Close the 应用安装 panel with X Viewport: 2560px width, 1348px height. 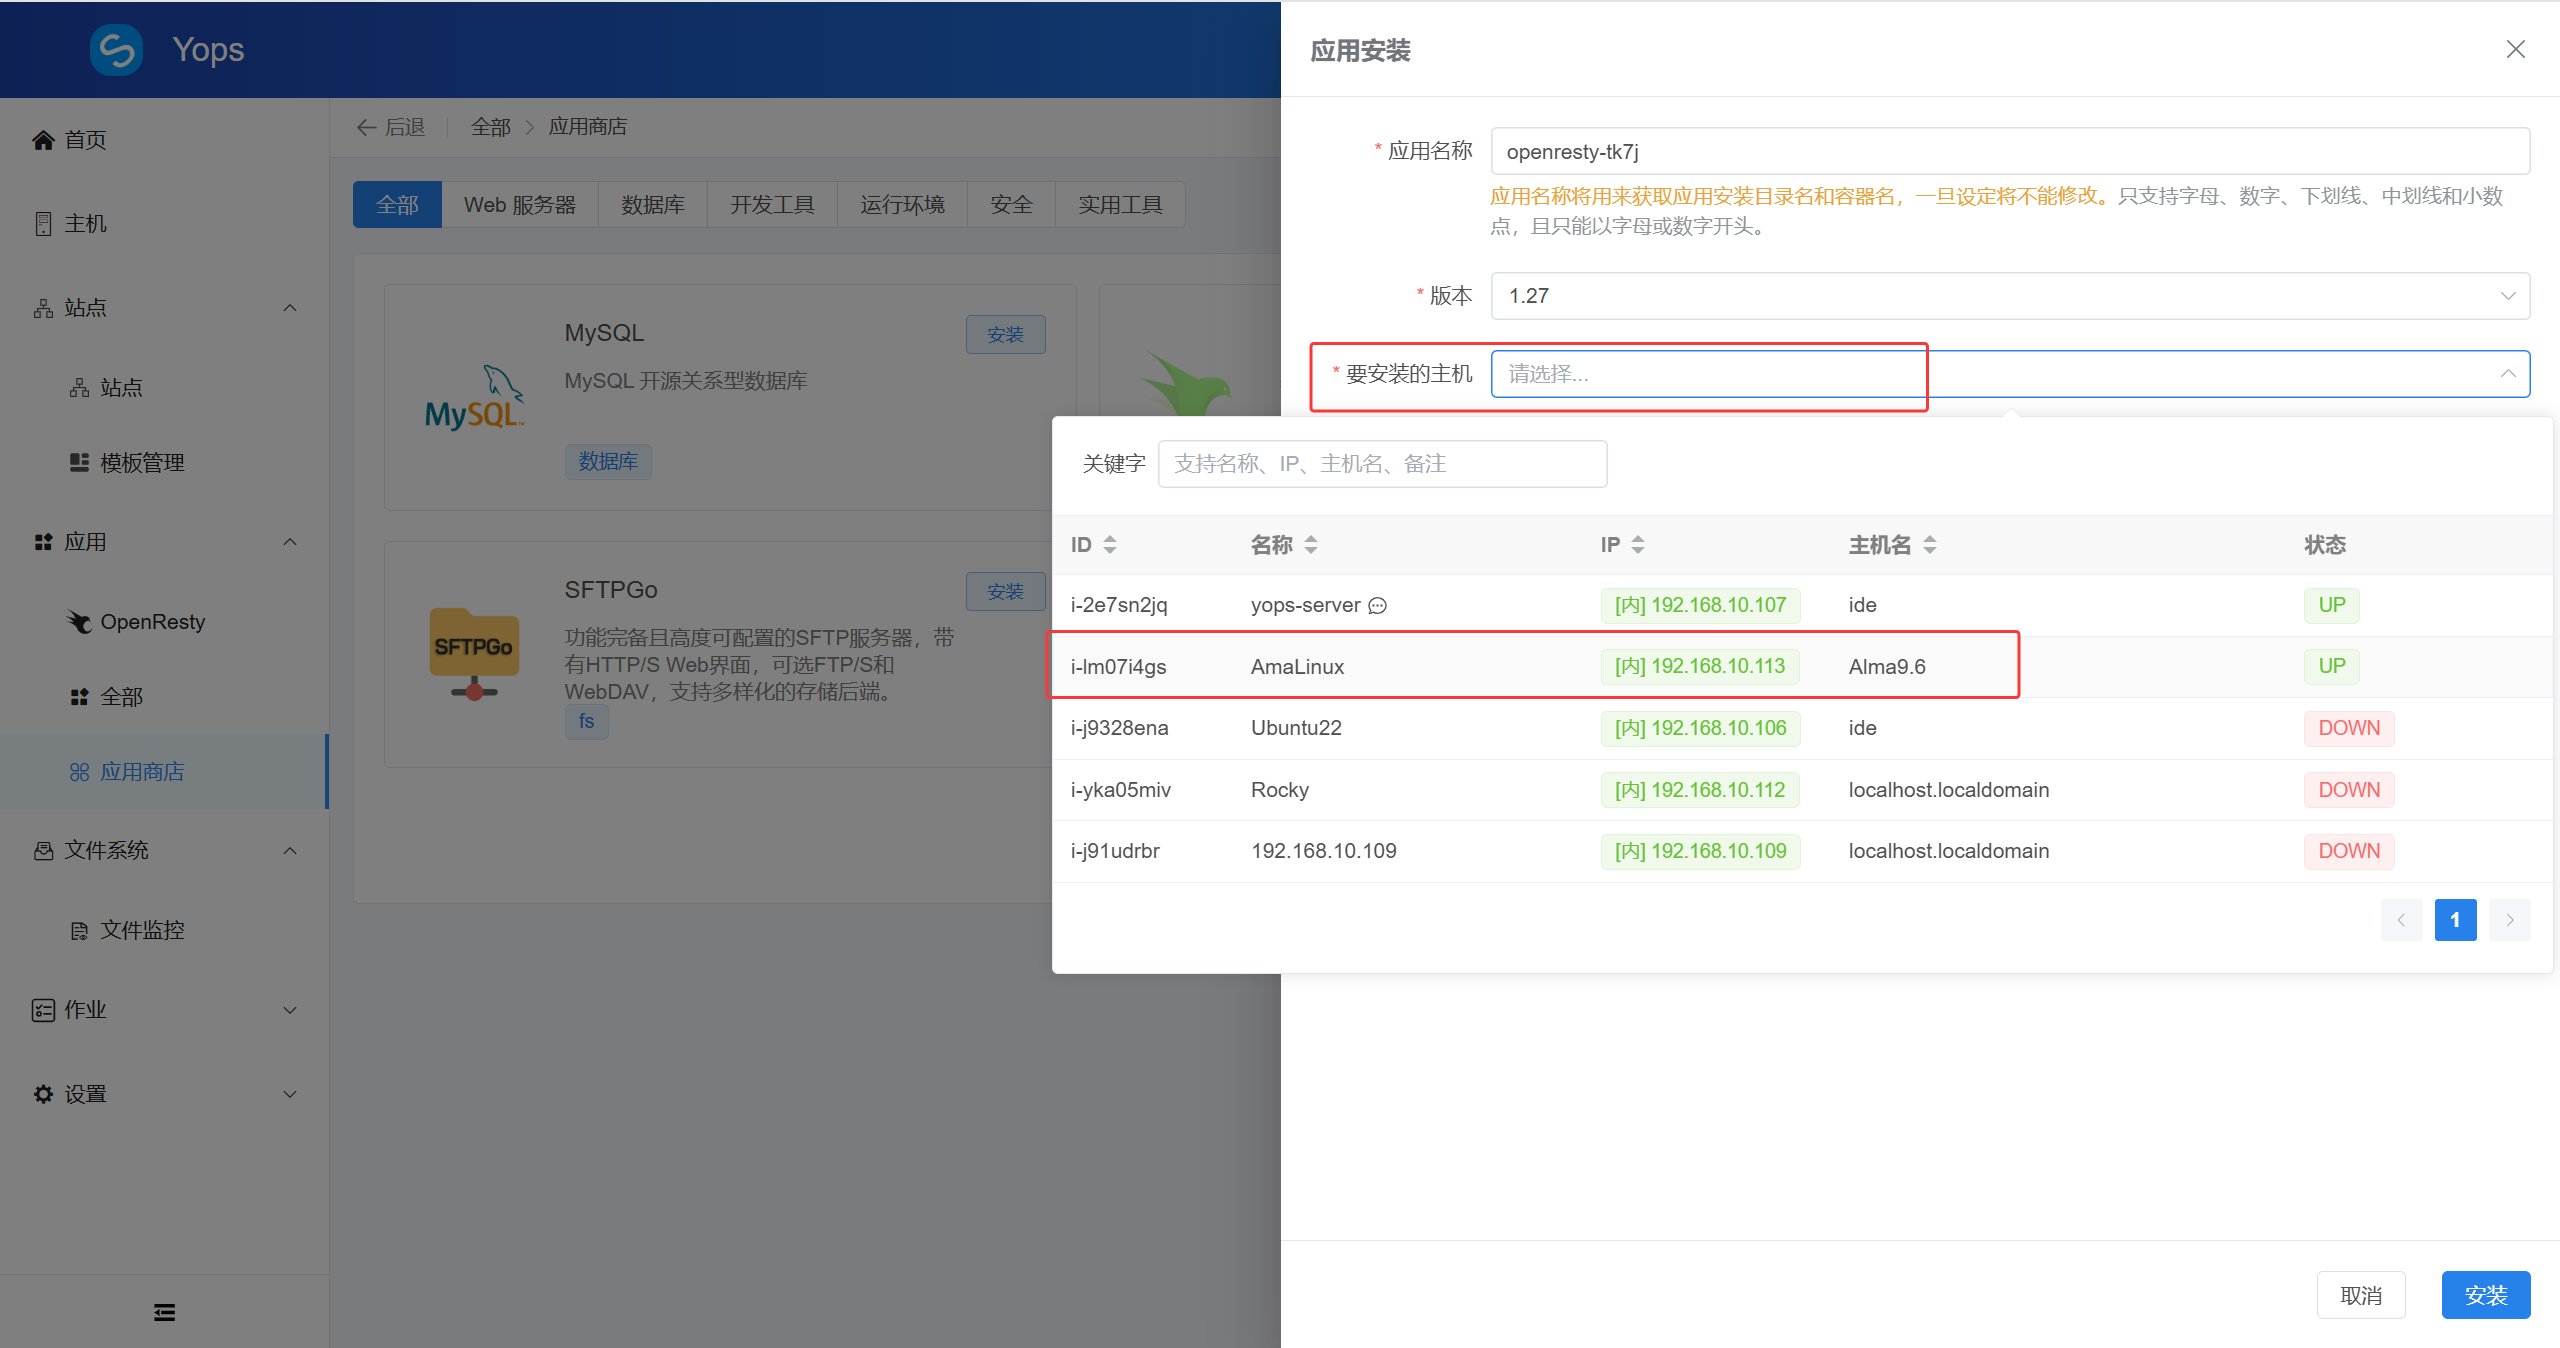click(x=2515, y=49)
